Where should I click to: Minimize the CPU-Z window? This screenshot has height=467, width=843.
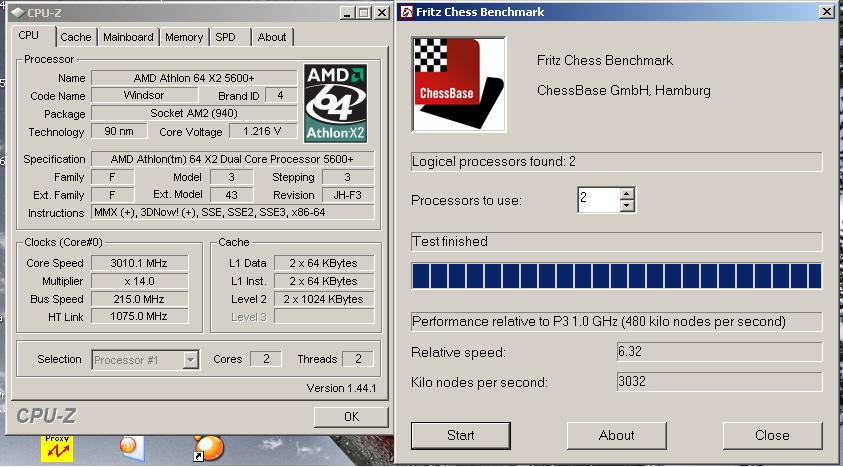point(348,12)
